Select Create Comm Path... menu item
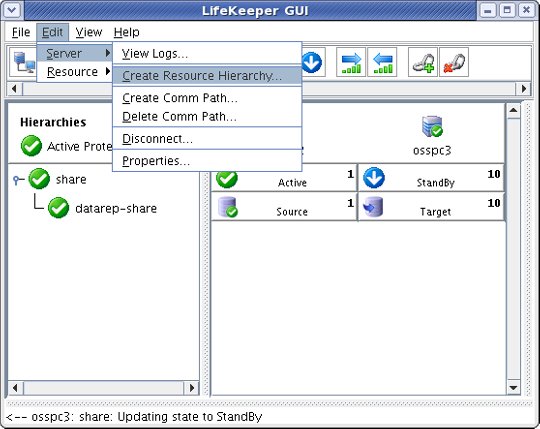Screen dimensions: 540x429 [x=207, y=98]
